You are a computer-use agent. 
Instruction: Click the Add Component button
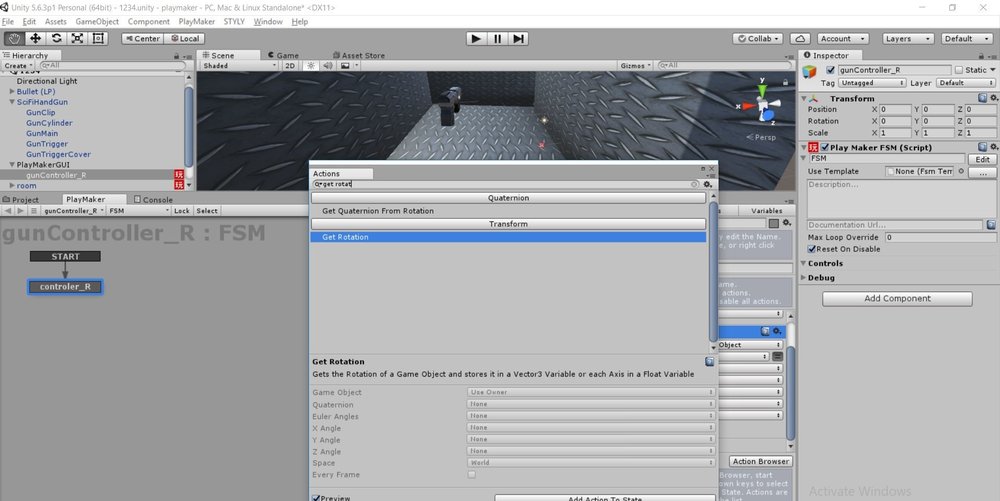tap(897, 298)
